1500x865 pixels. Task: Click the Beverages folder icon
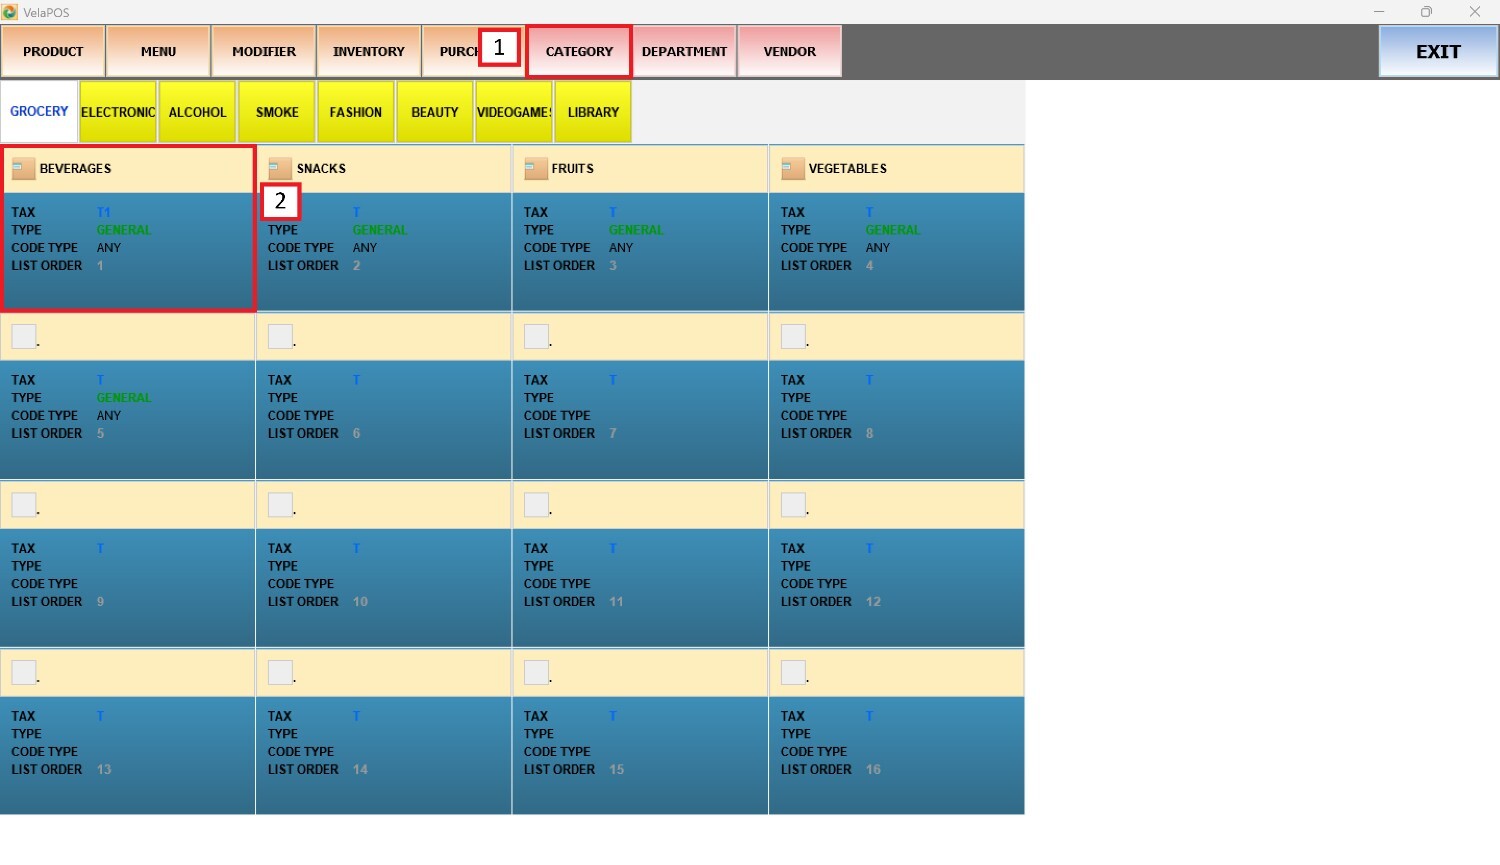click(23, 168)
